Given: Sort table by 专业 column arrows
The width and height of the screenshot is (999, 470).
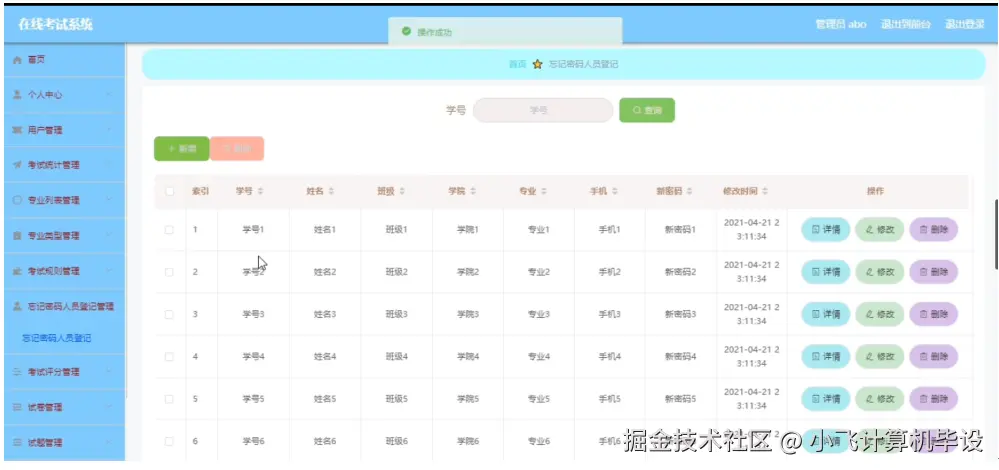Looking at the screenshot, I should pos(543,191).
